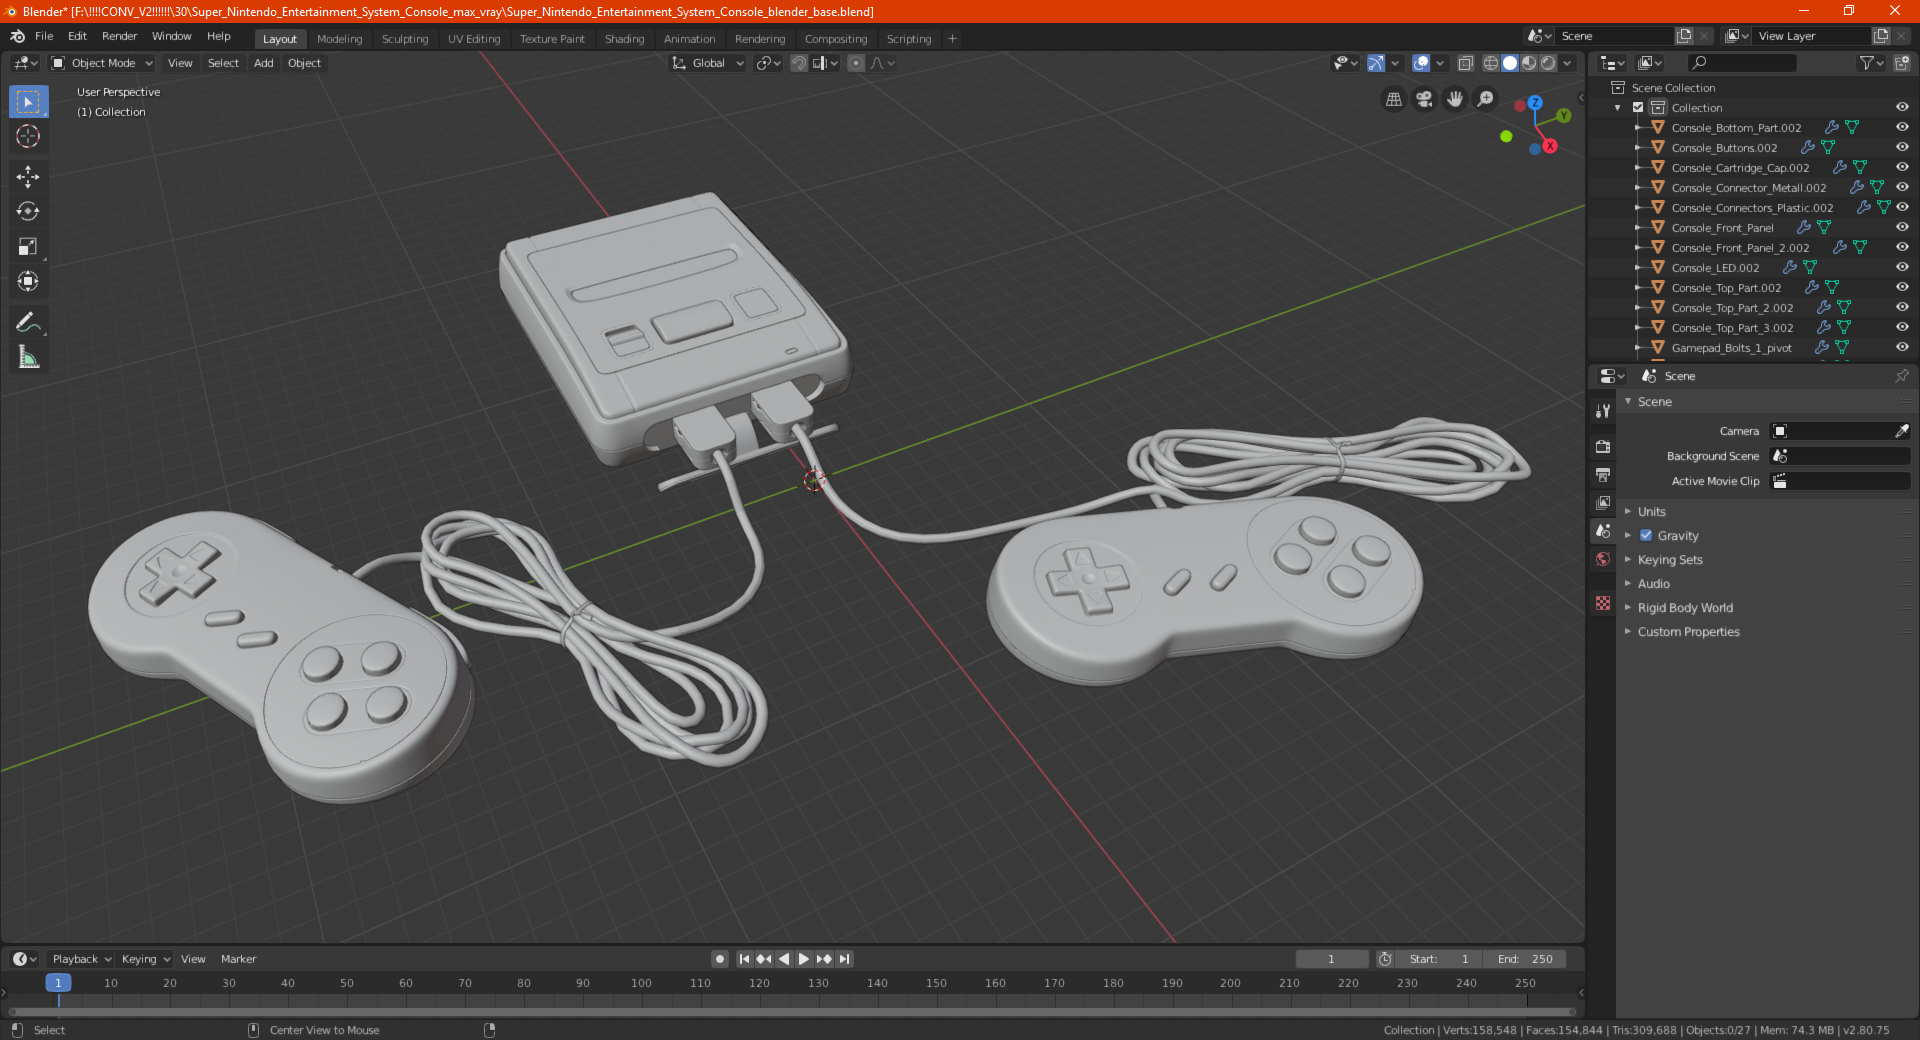
Task: Select Console_Top_Part.002 in outliner
Action: click(1726, 288)
